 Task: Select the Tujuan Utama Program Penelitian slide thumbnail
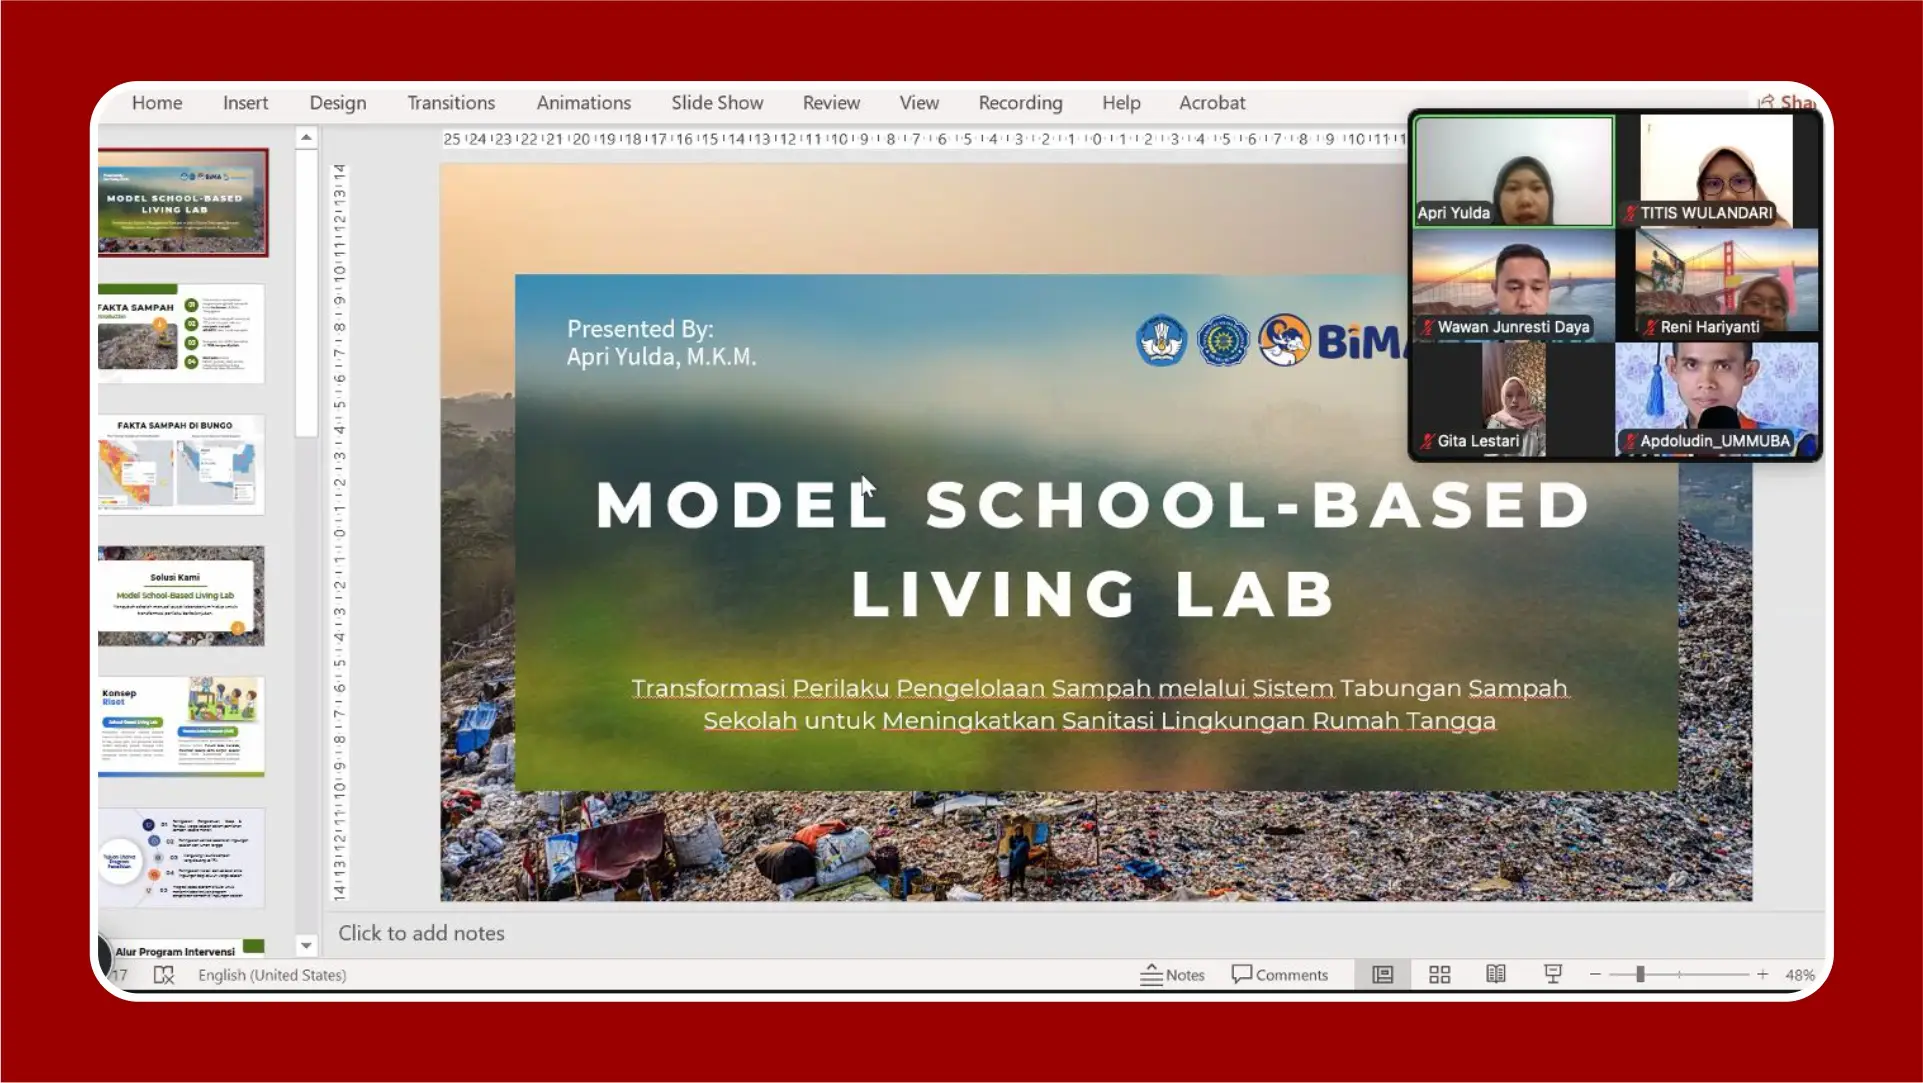point(181,857)
